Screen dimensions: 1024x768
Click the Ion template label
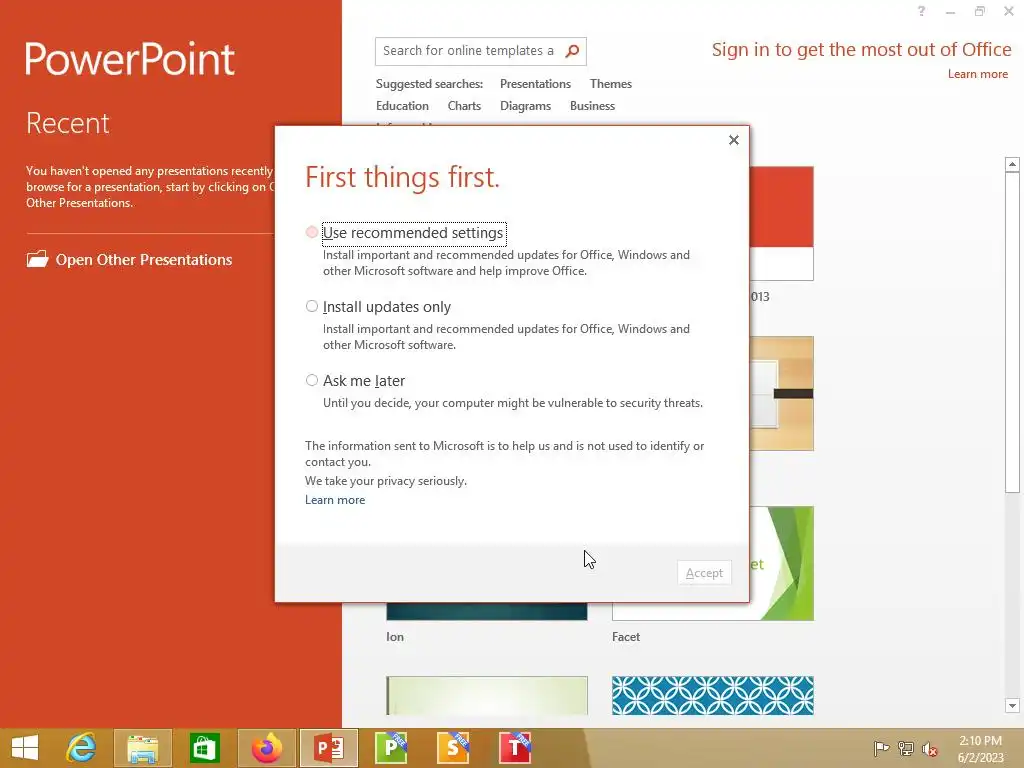pos(395,637)
